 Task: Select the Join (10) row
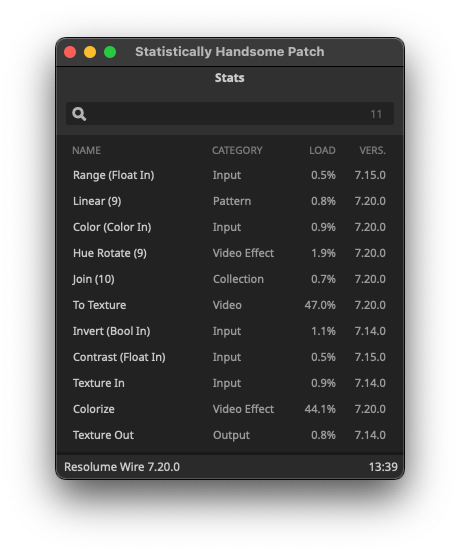coord(230,279)
